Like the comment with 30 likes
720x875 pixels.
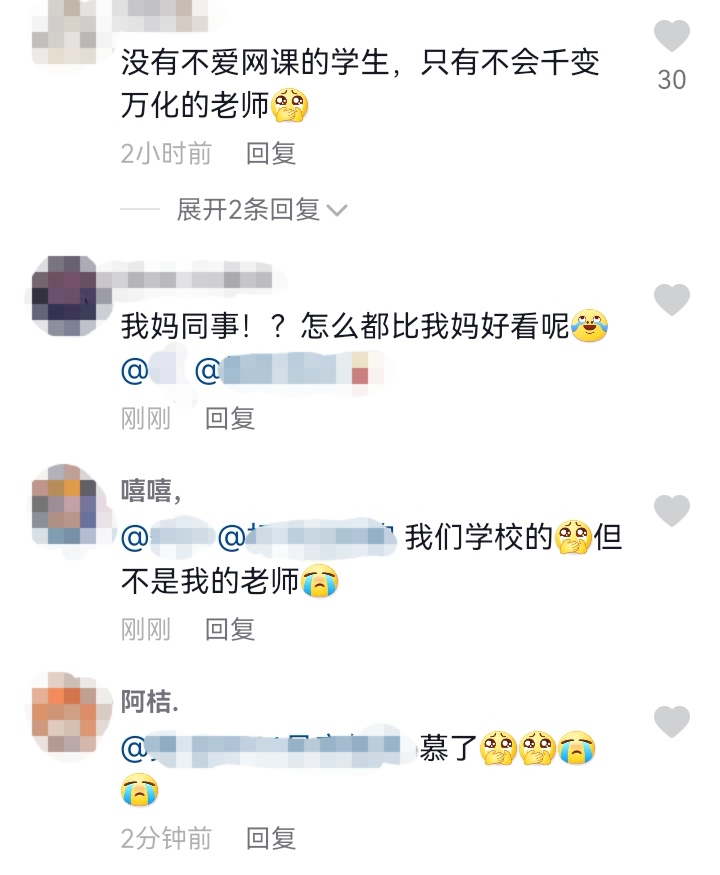pos(671,36)
